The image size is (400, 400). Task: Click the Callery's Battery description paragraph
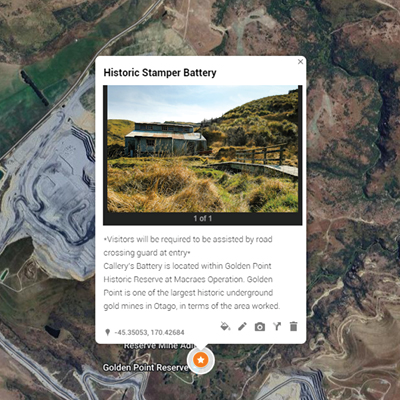[192, 286]
